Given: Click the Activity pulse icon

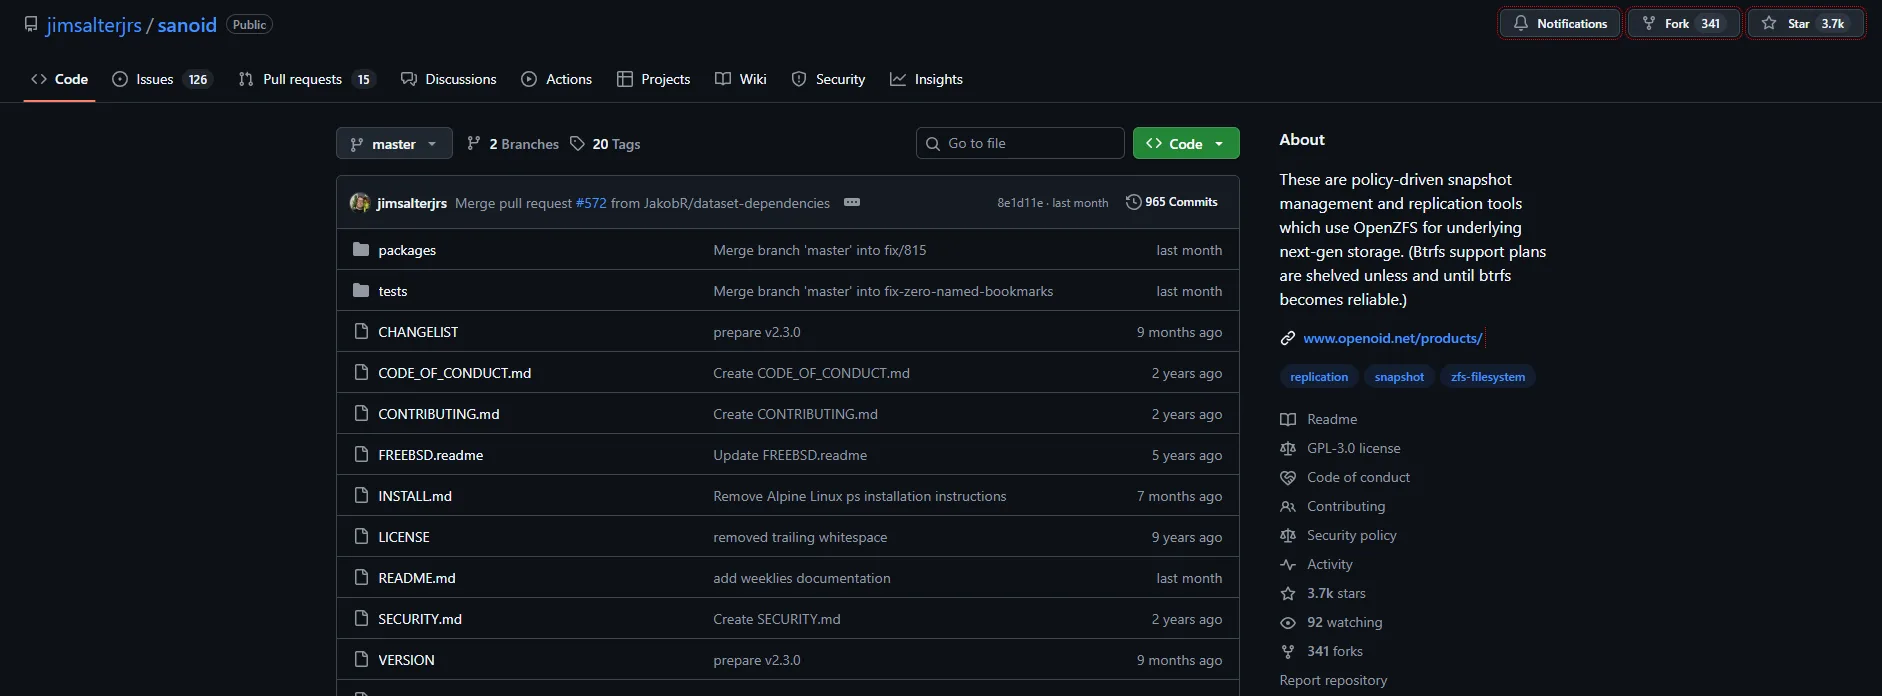Looking at the screenshot, I should click(x=1288, y=564).
